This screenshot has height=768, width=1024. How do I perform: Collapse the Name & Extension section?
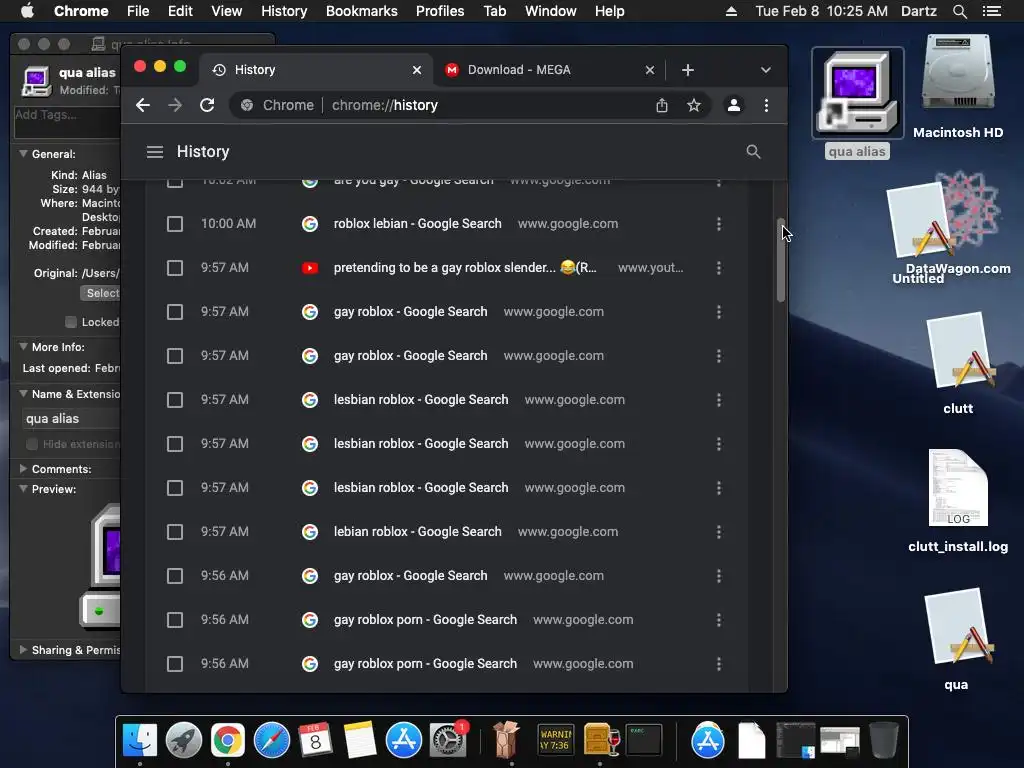click(x=23, y=394)
